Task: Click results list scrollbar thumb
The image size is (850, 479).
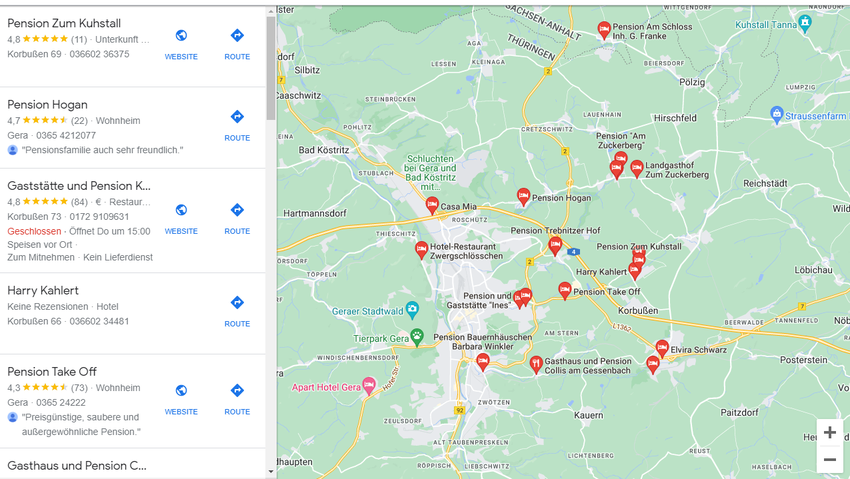Action: 271,68
